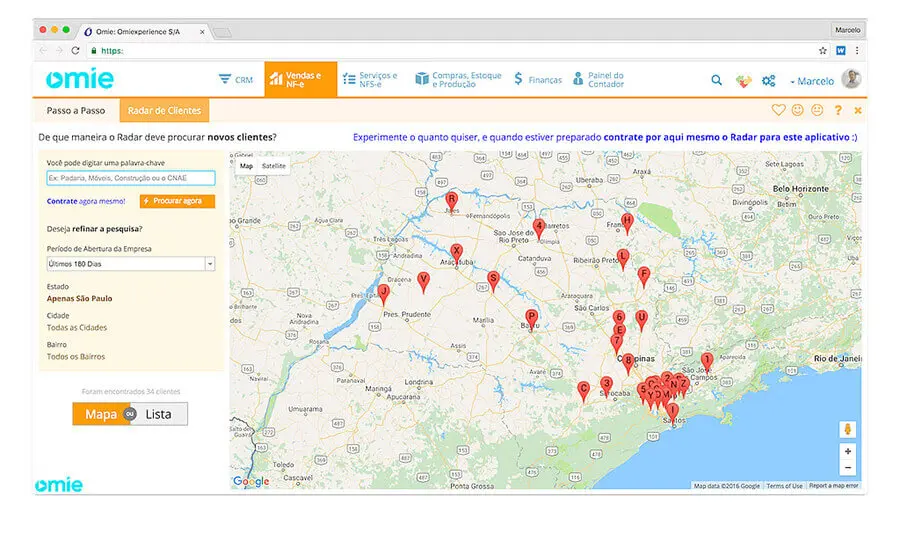Open the settings gears icon

[x=768, y=80]
